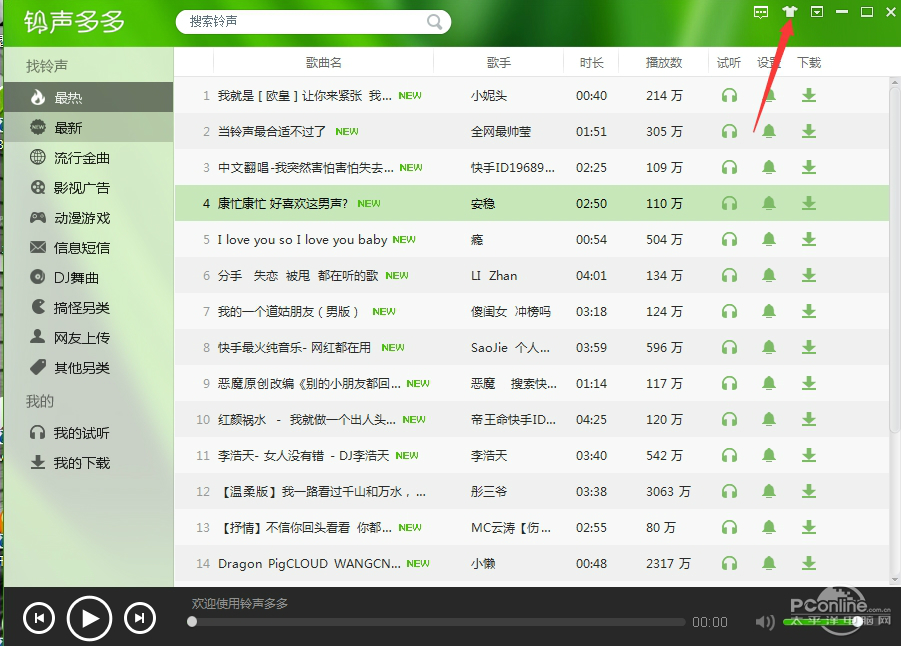This screenshot has width=901, height=646.
Task: Select song 快手最火纯音乐- 网红都在用
Action: coord(294,347)
